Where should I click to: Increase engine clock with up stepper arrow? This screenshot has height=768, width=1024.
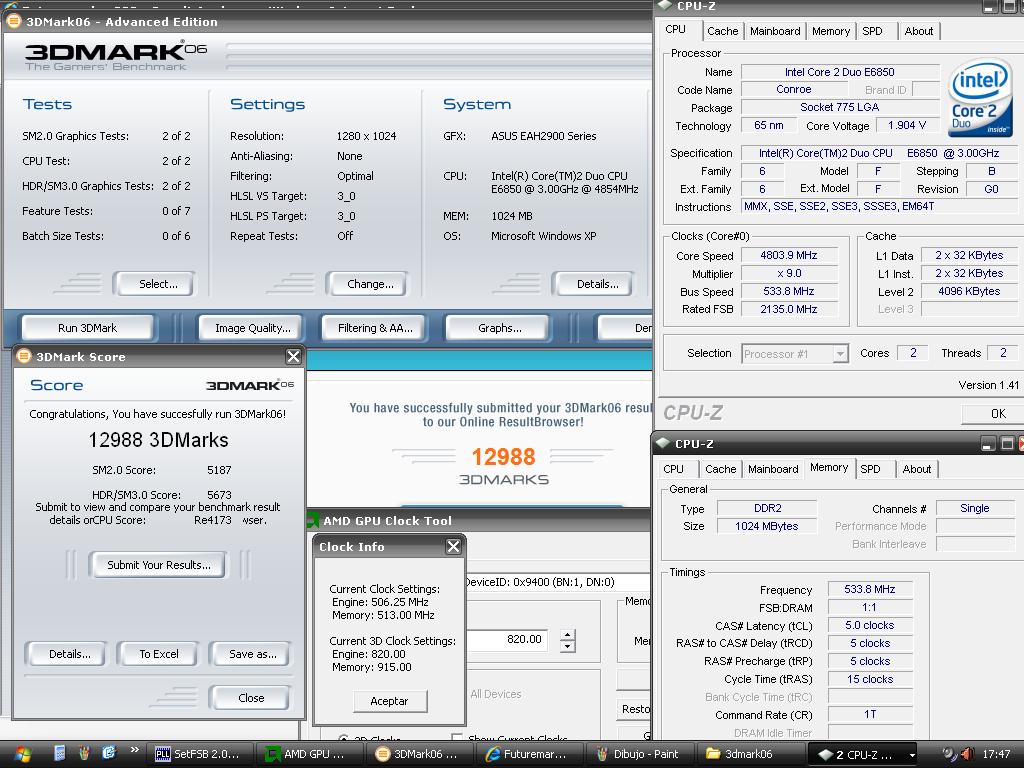point(568,634)
